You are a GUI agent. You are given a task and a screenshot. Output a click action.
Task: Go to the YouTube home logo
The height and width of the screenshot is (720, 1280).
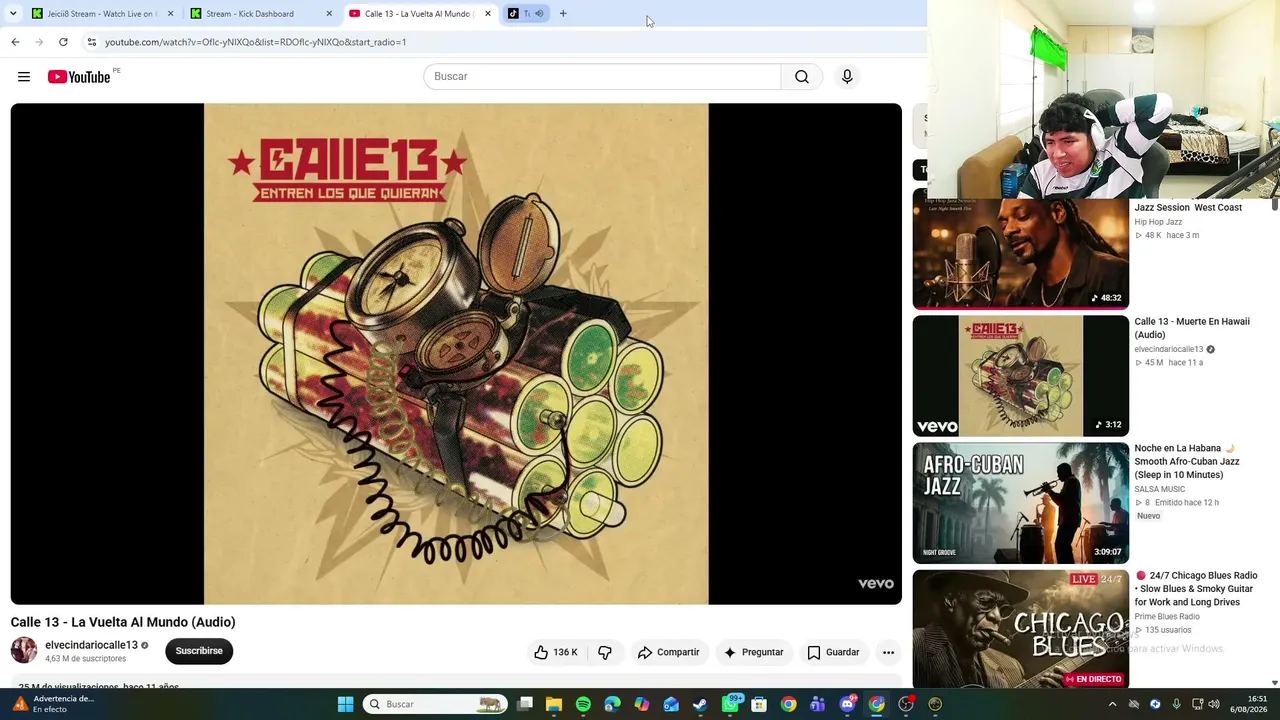[x=79, y=77]
